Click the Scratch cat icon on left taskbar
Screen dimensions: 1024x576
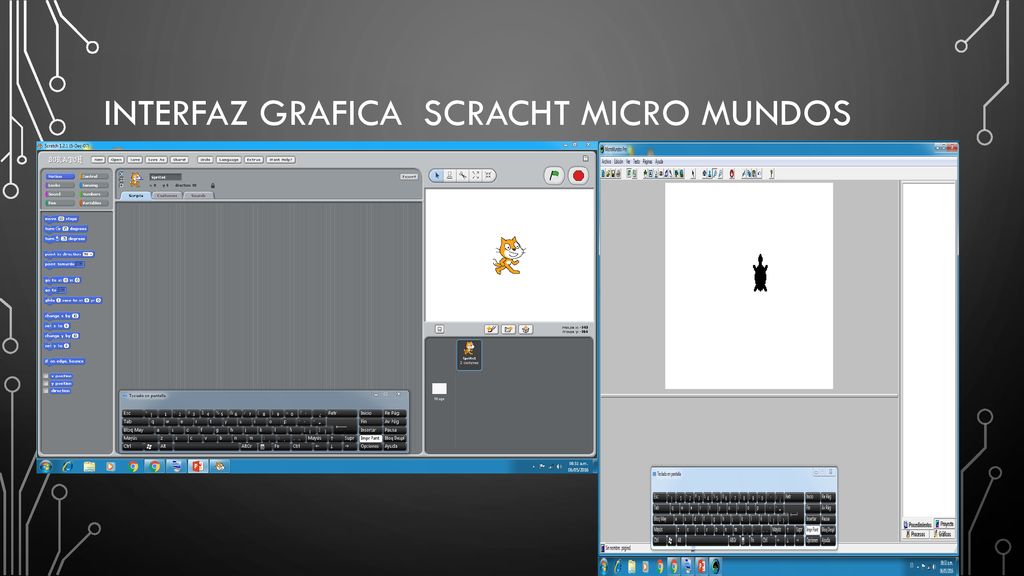pos(219,466)
